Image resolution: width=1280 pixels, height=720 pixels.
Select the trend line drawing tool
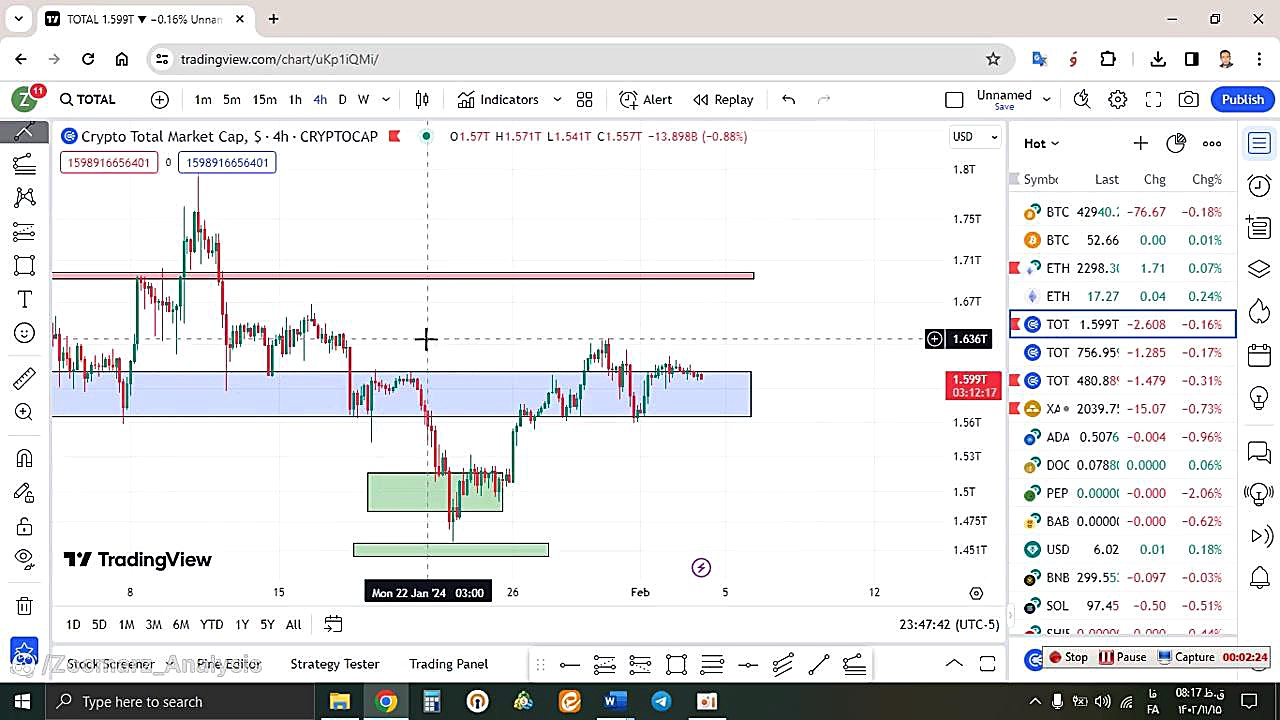point(24,130)
